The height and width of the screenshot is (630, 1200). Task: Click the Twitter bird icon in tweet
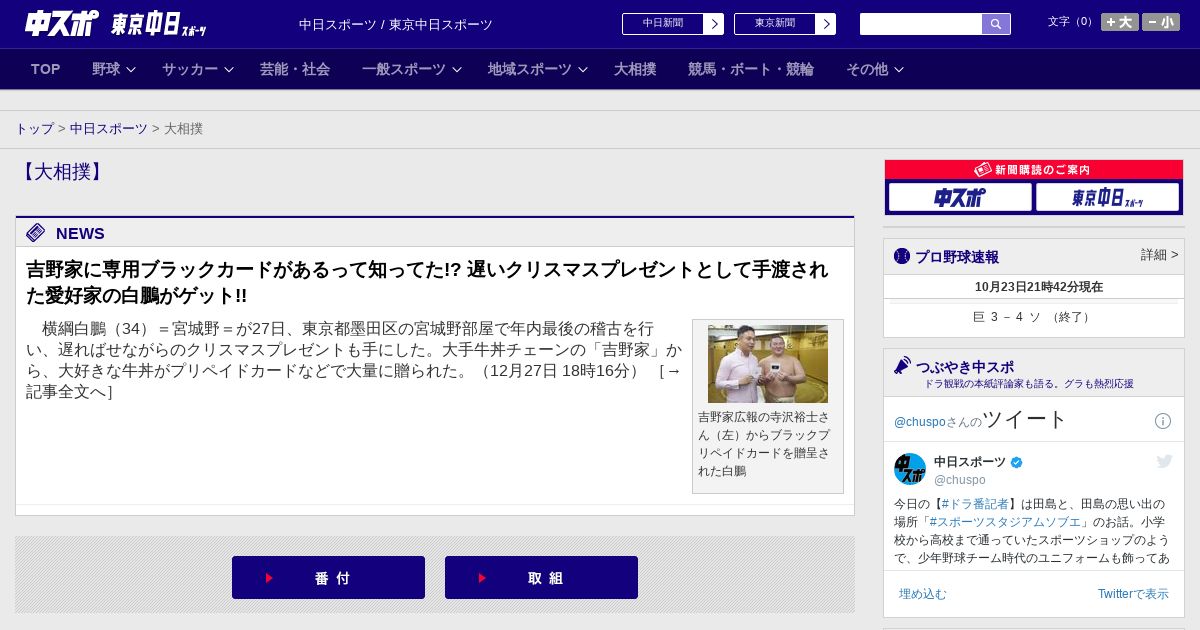coord(1164,461)
